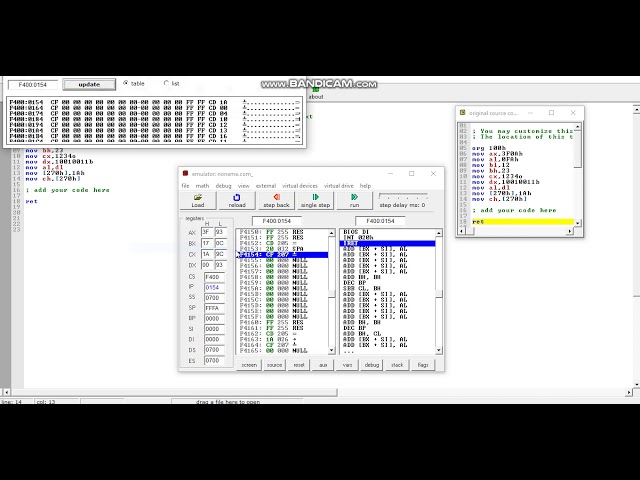Click the vars button at emulator bottom
This screenshot has height=480, width=640.
347,365
